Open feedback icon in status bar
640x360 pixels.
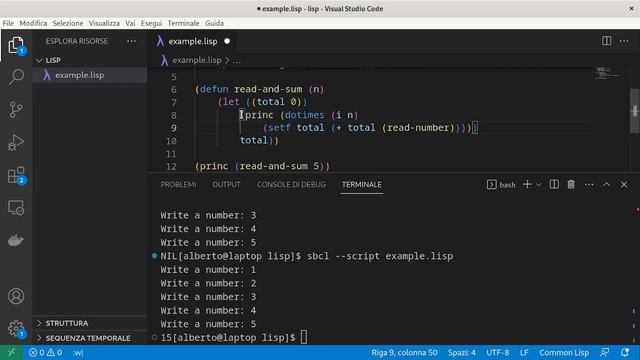pos(604,353)
